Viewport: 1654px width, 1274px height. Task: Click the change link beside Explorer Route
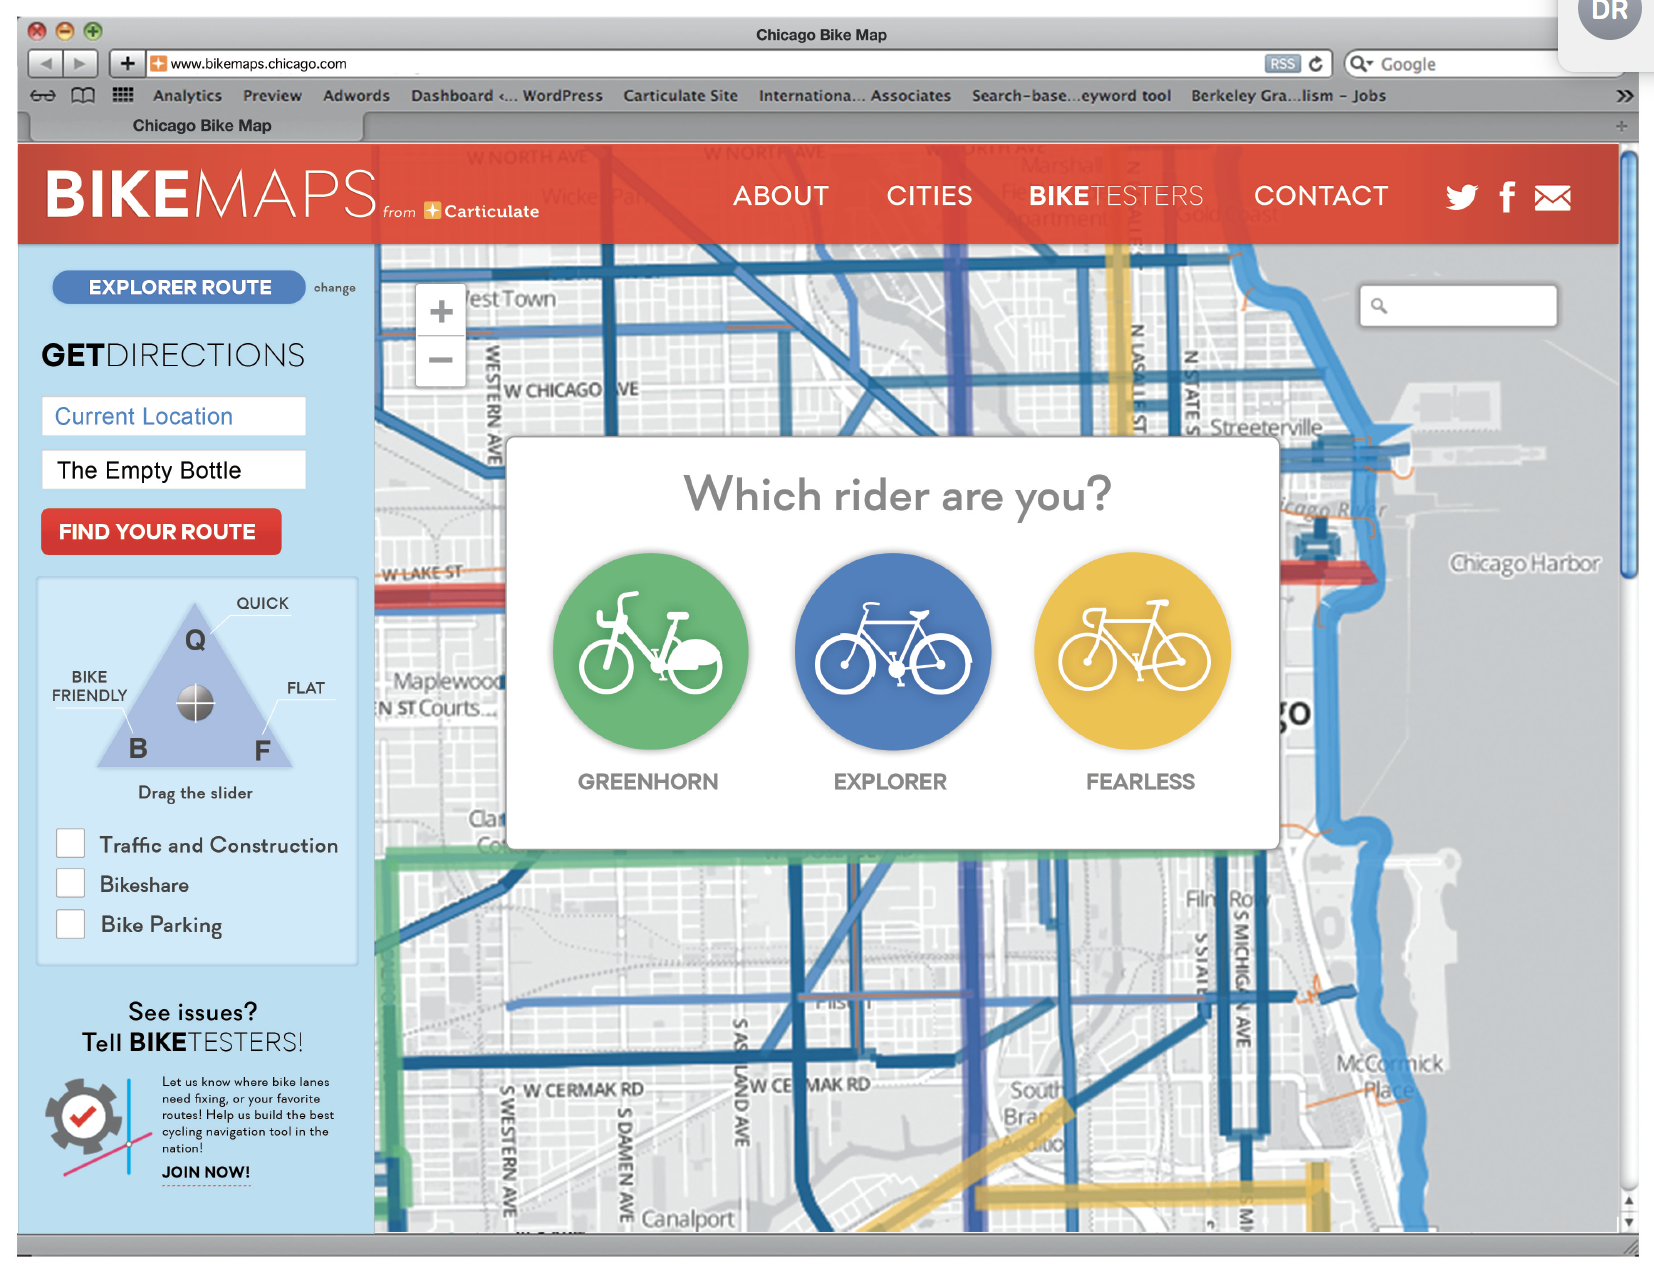click(334, 288)
